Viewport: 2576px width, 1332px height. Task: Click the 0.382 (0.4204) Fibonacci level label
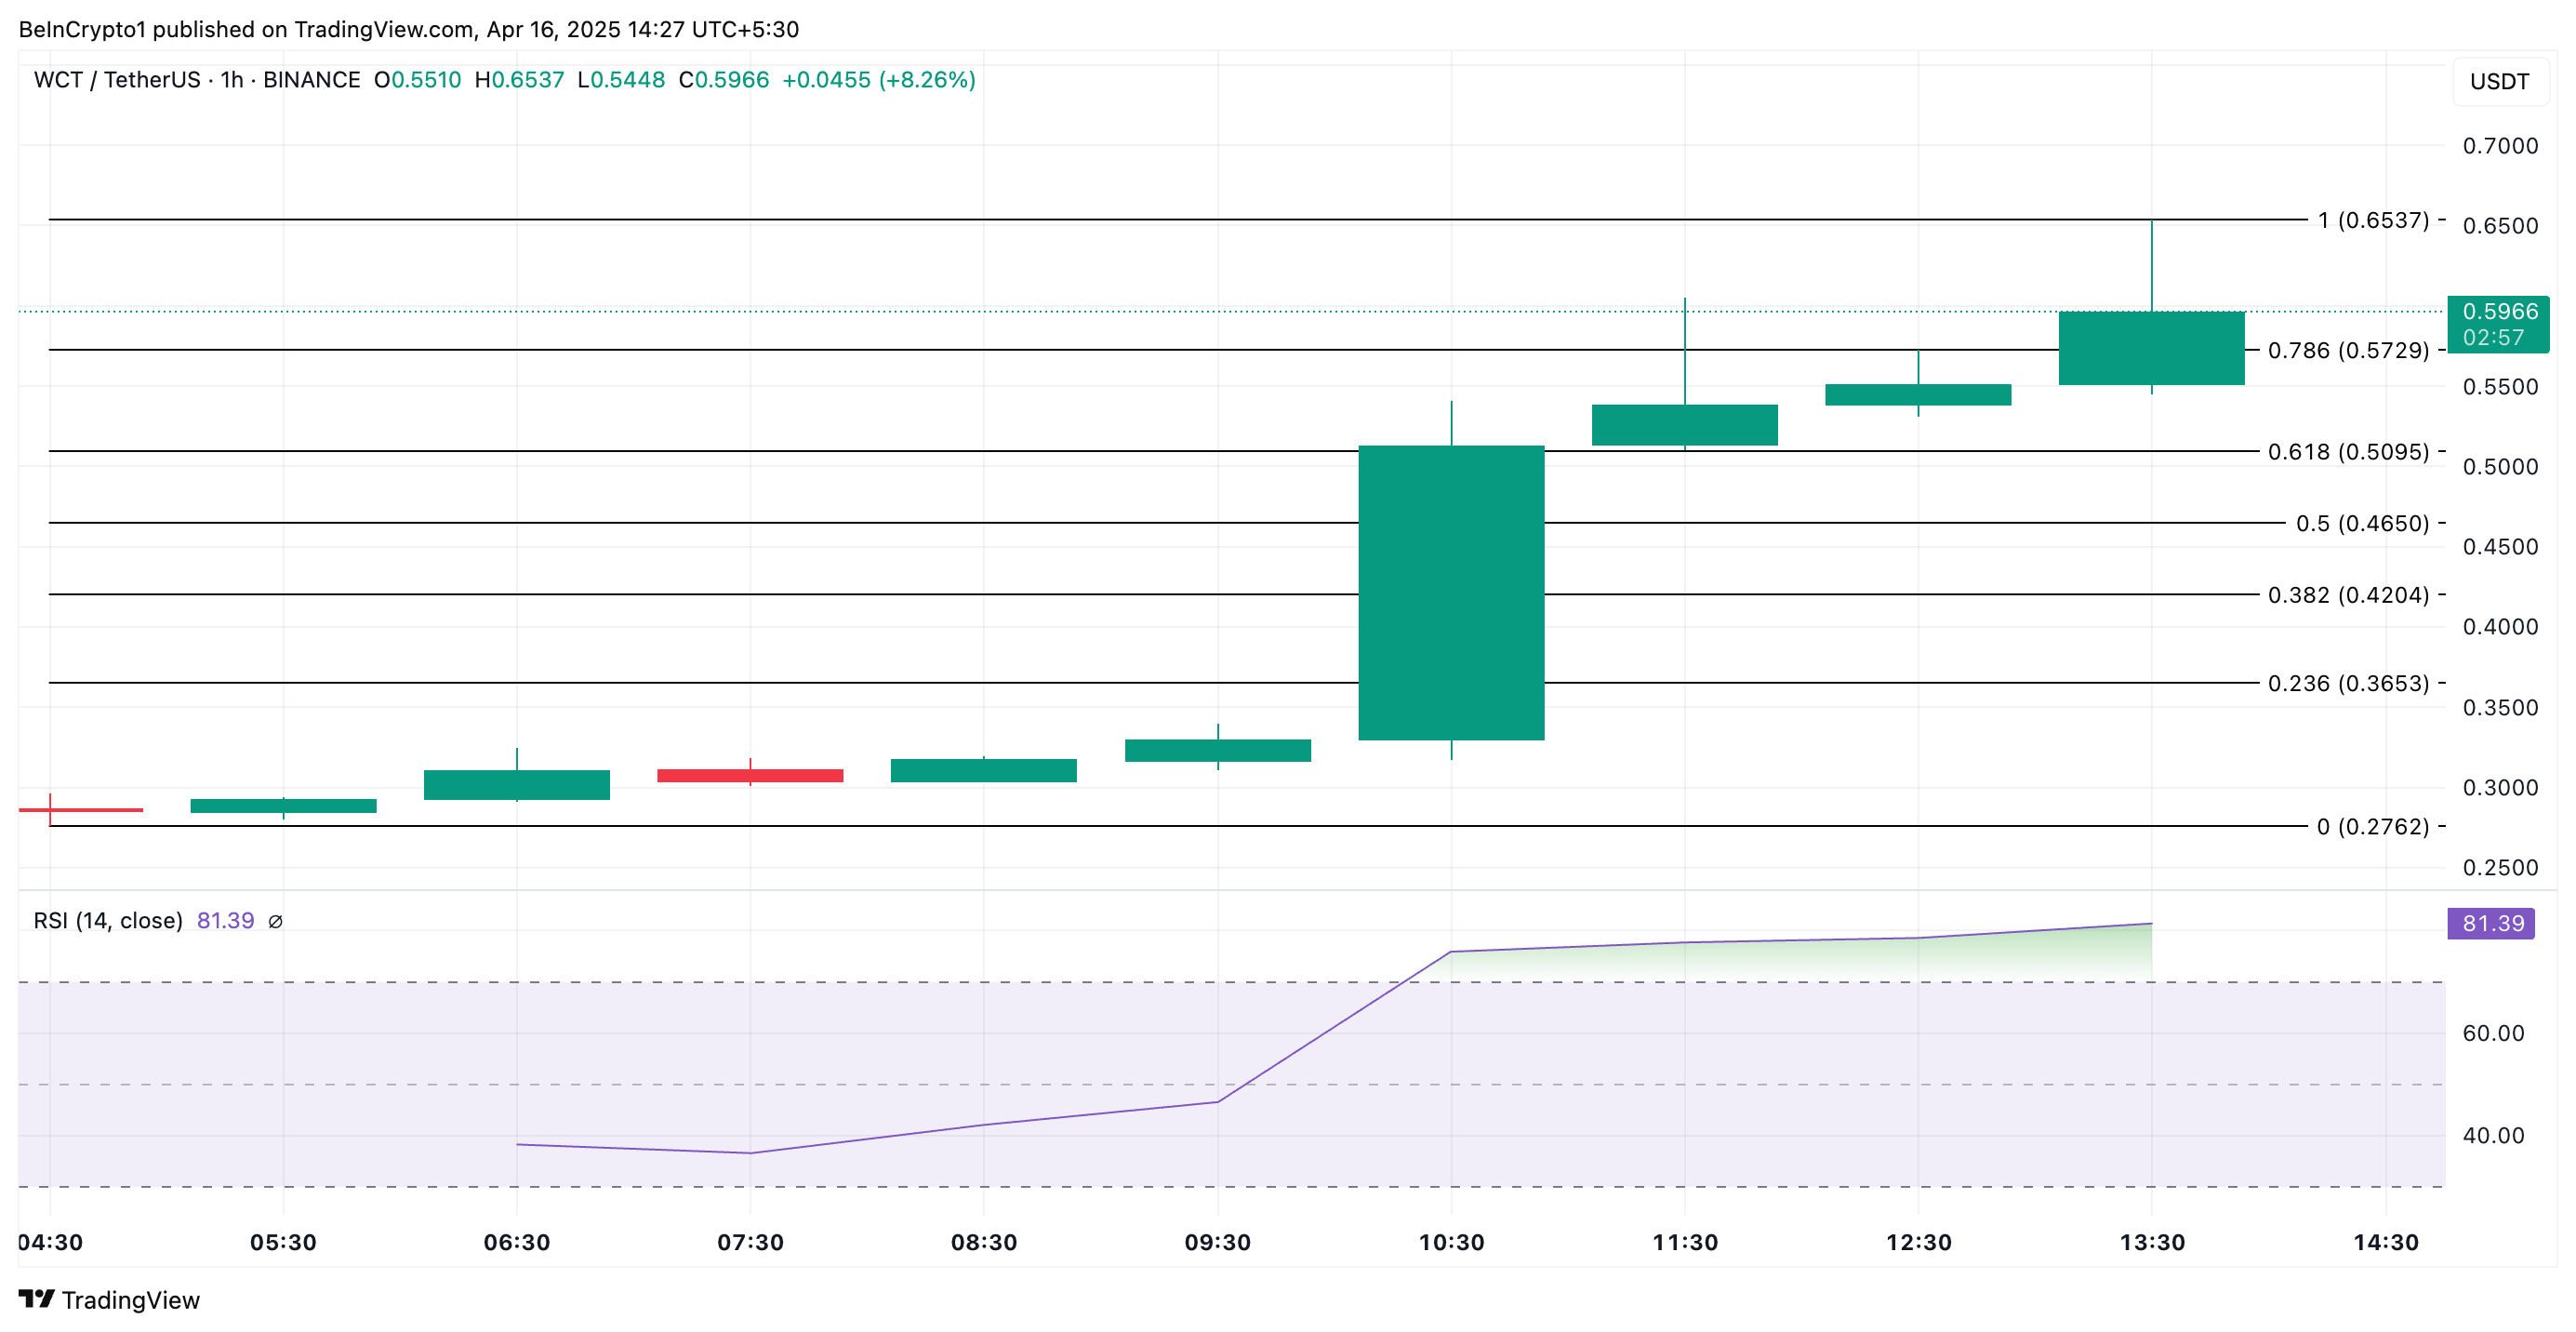tap(2347, 595)
